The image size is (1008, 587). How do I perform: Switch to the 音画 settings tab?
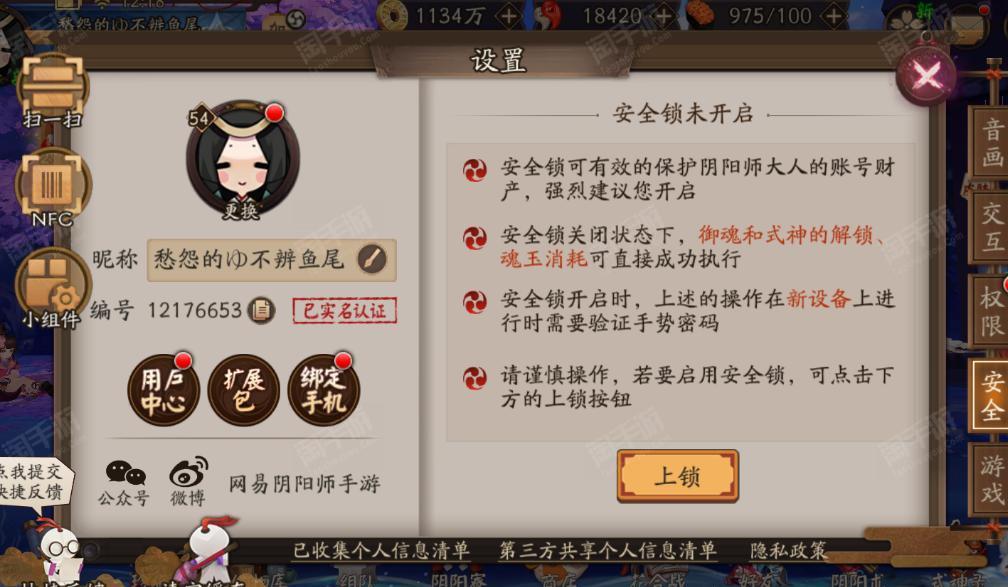pyautogui.click(x=990, y=143)
